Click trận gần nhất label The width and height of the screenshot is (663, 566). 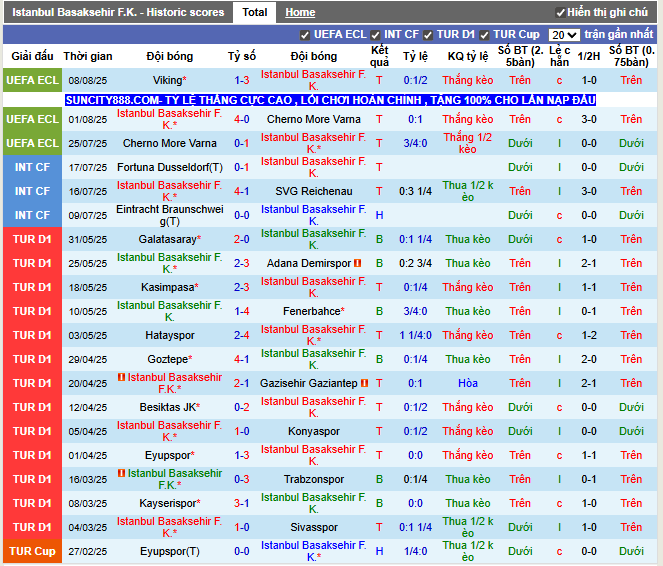pyautogui.click(x=619, y=34)
